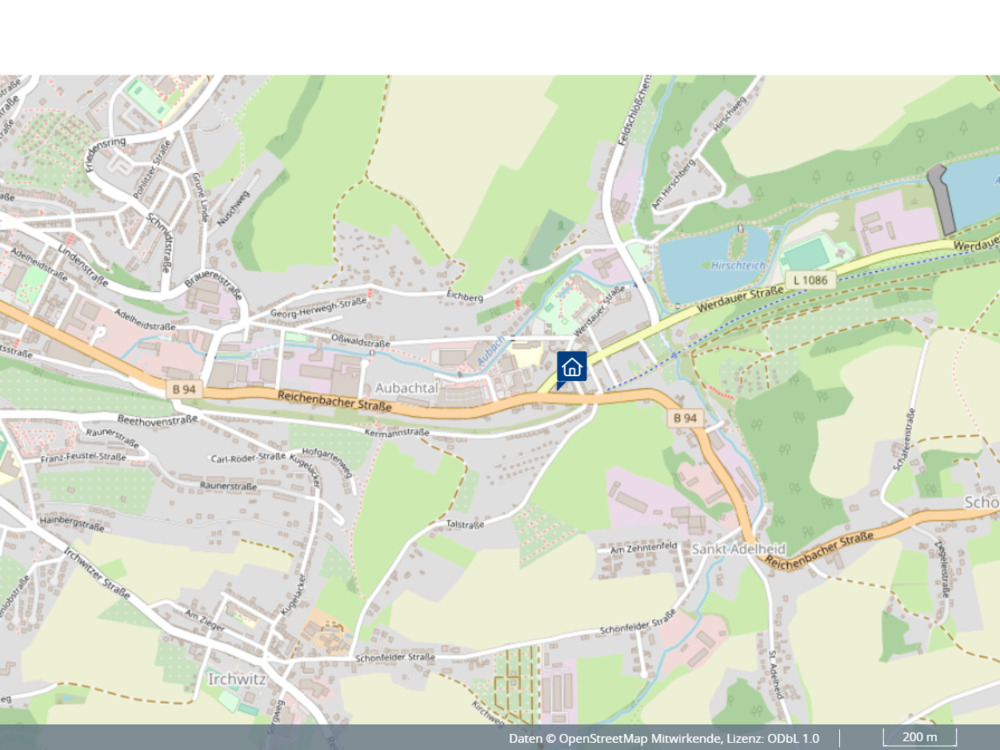This screenshot has height=750, width=1000.
Task: Click the Werdauer Straße label by the L 1086 shield
Action: point(740,299)
